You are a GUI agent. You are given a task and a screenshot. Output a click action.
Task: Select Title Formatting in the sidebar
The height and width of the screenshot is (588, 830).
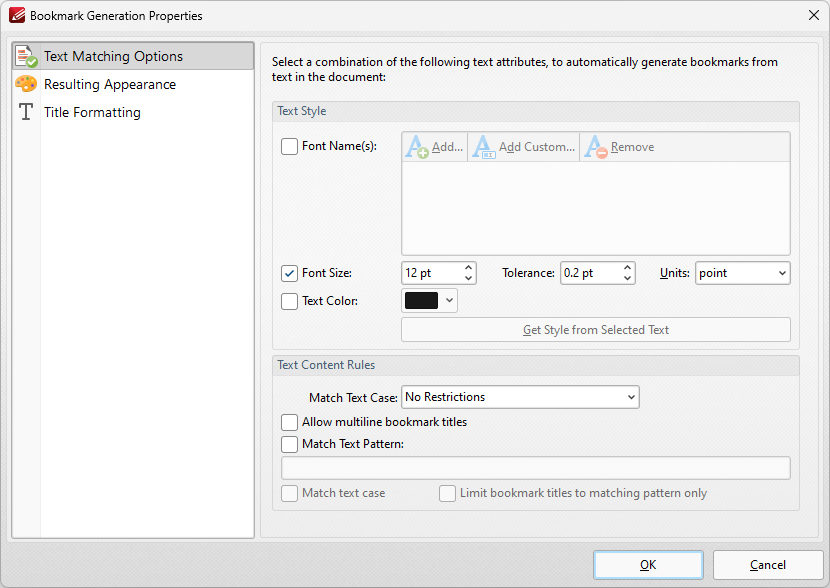(x=92, y=112)
